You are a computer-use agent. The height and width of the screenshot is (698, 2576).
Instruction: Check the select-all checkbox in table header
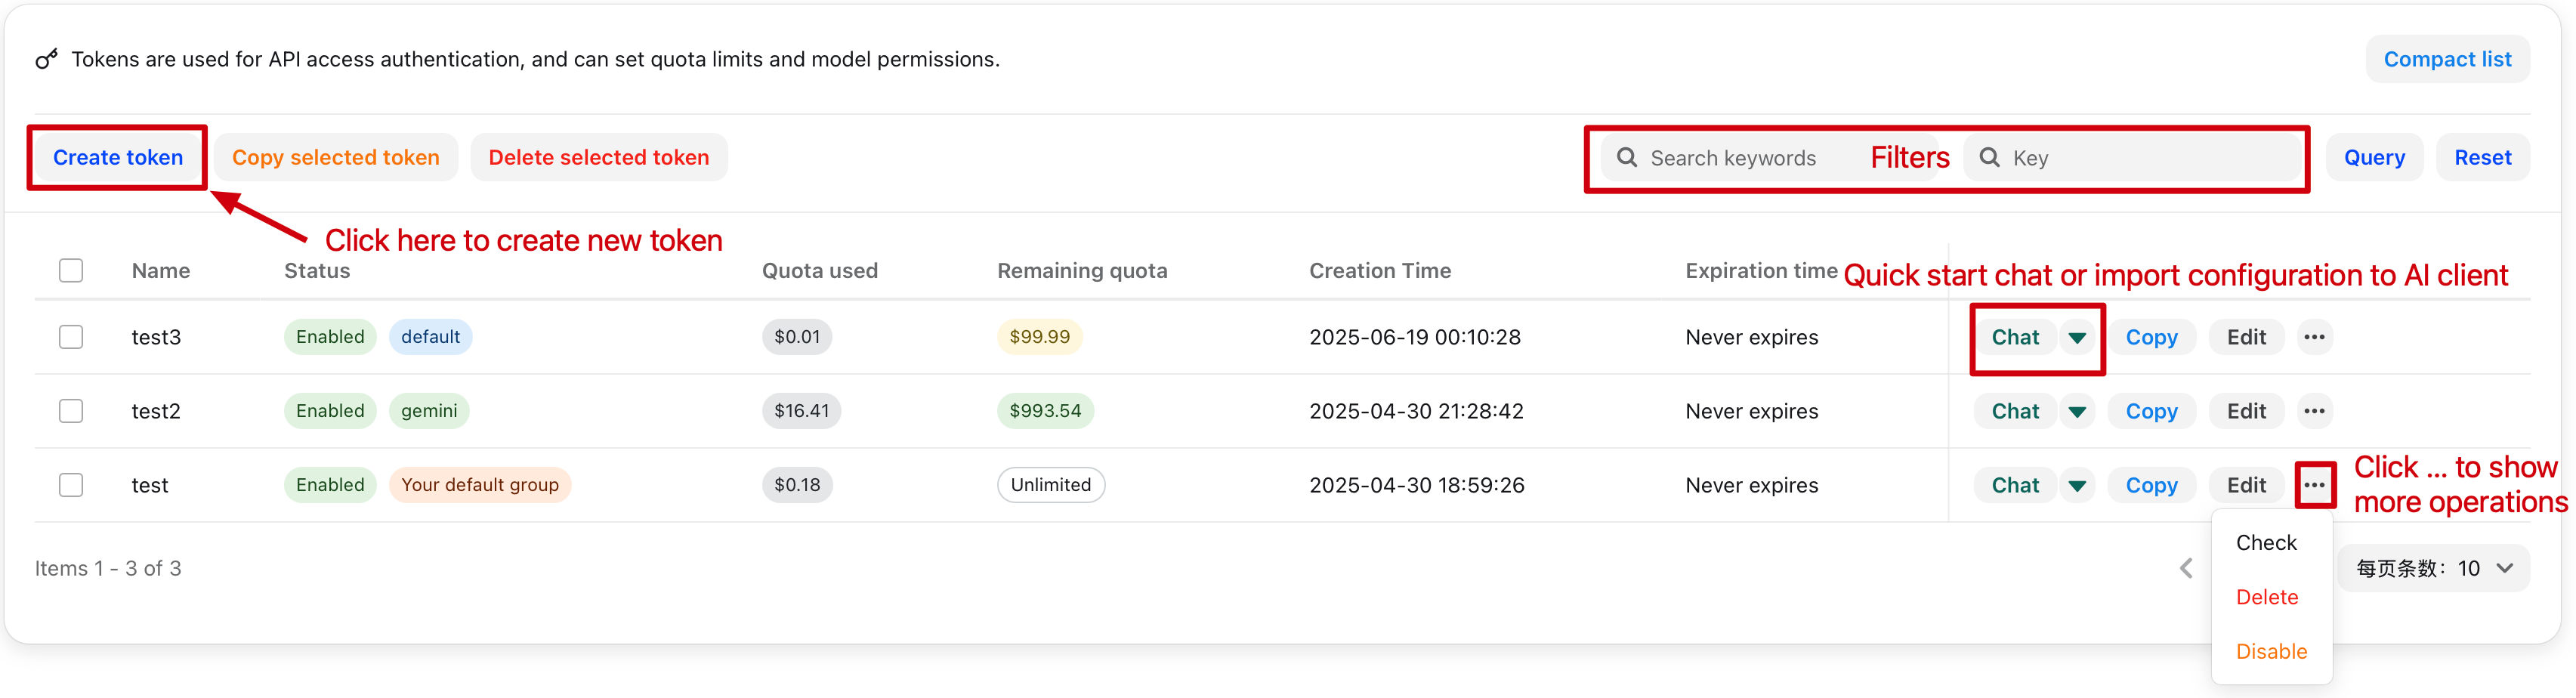click(71, 270)
